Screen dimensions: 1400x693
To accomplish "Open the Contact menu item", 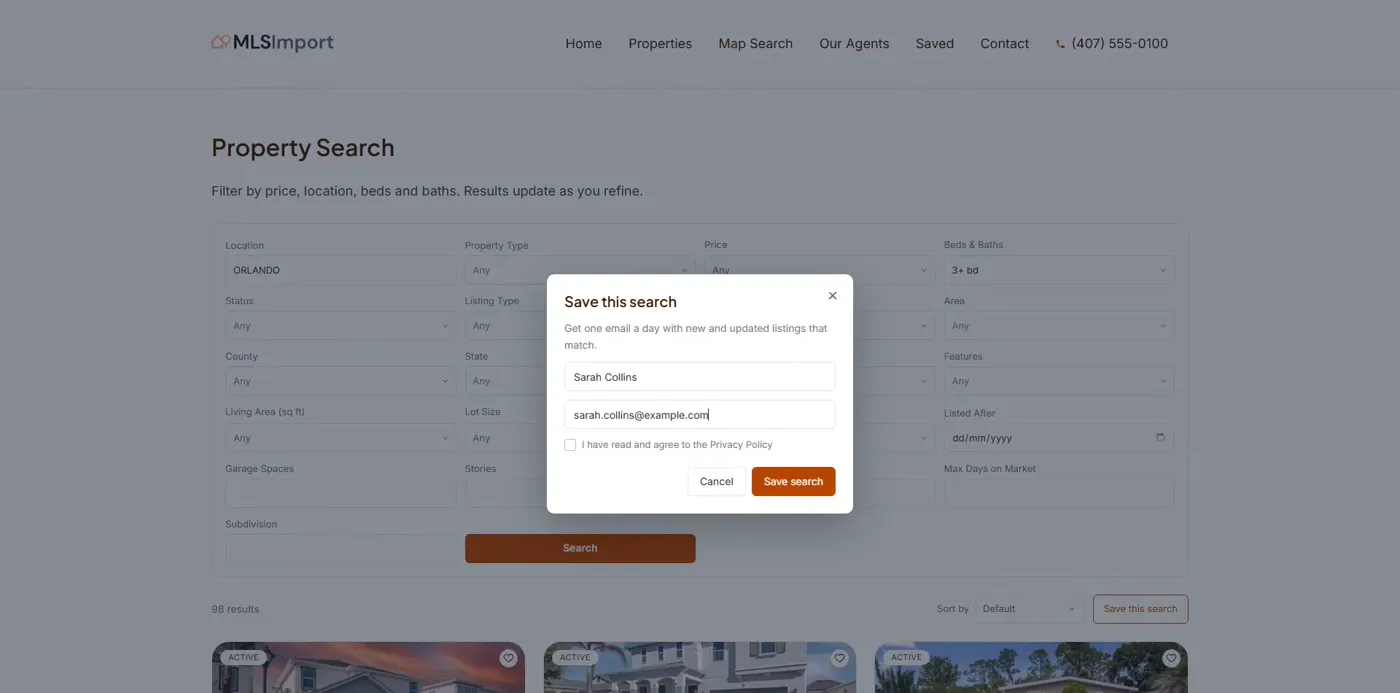I will click(x=1004, y=44).
